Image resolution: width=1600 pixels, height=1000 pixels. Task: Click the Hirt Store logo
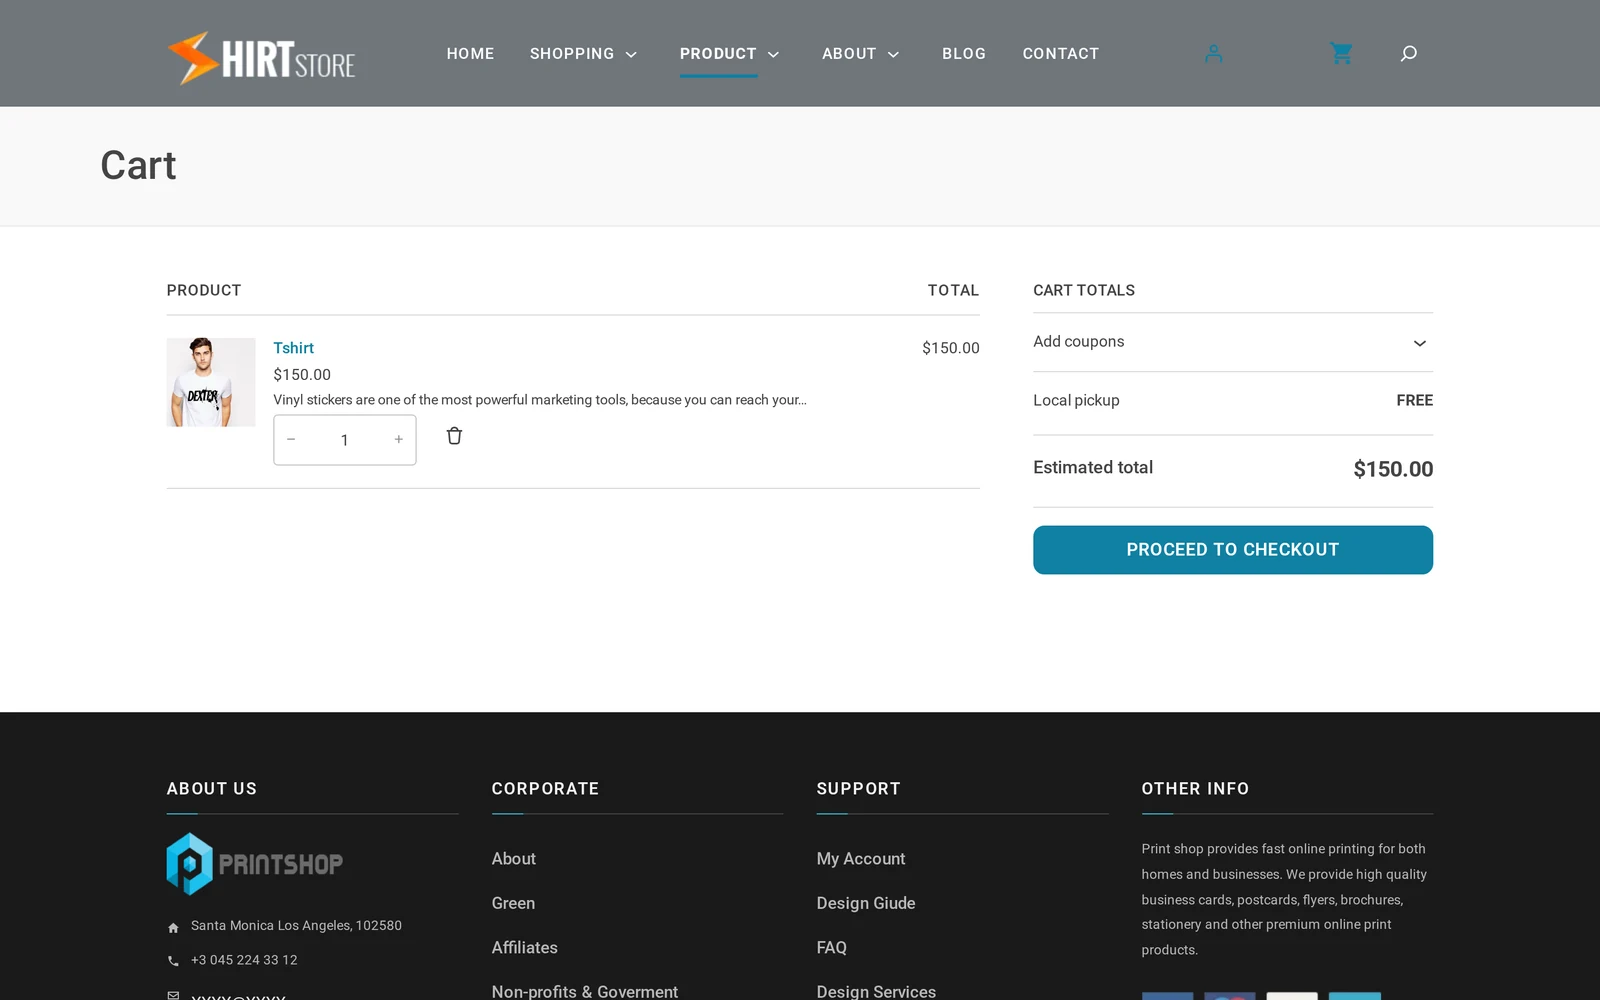261,57
